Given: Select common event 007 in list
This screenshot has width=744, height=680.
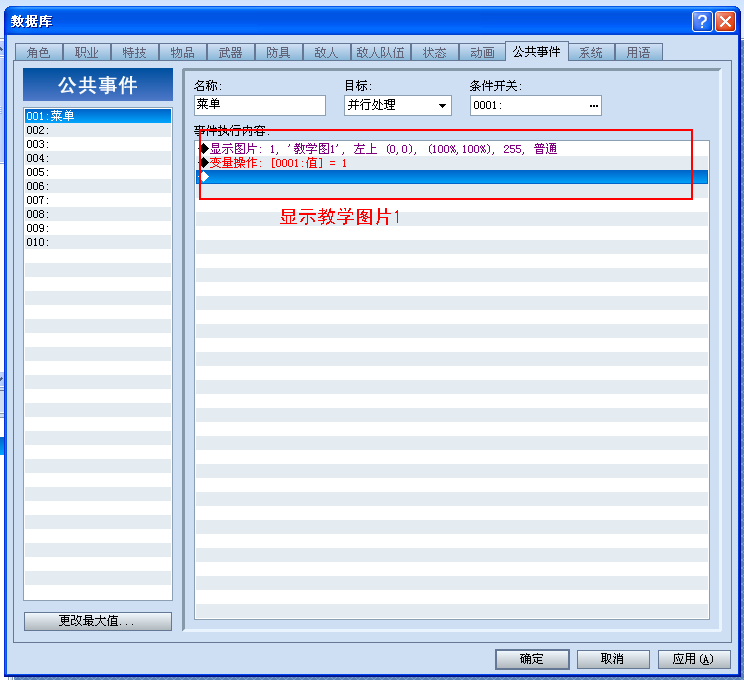Looking at the screenshot, I should 98,200.
